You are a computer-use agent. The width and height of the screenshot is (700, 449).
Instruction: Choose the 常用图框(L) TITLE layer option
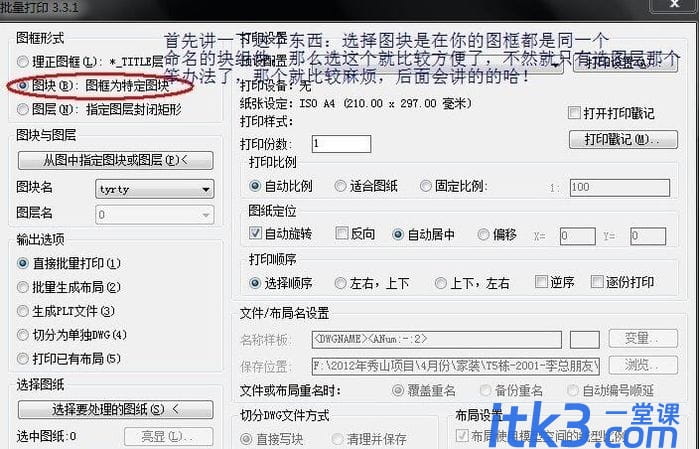point(23,62)
